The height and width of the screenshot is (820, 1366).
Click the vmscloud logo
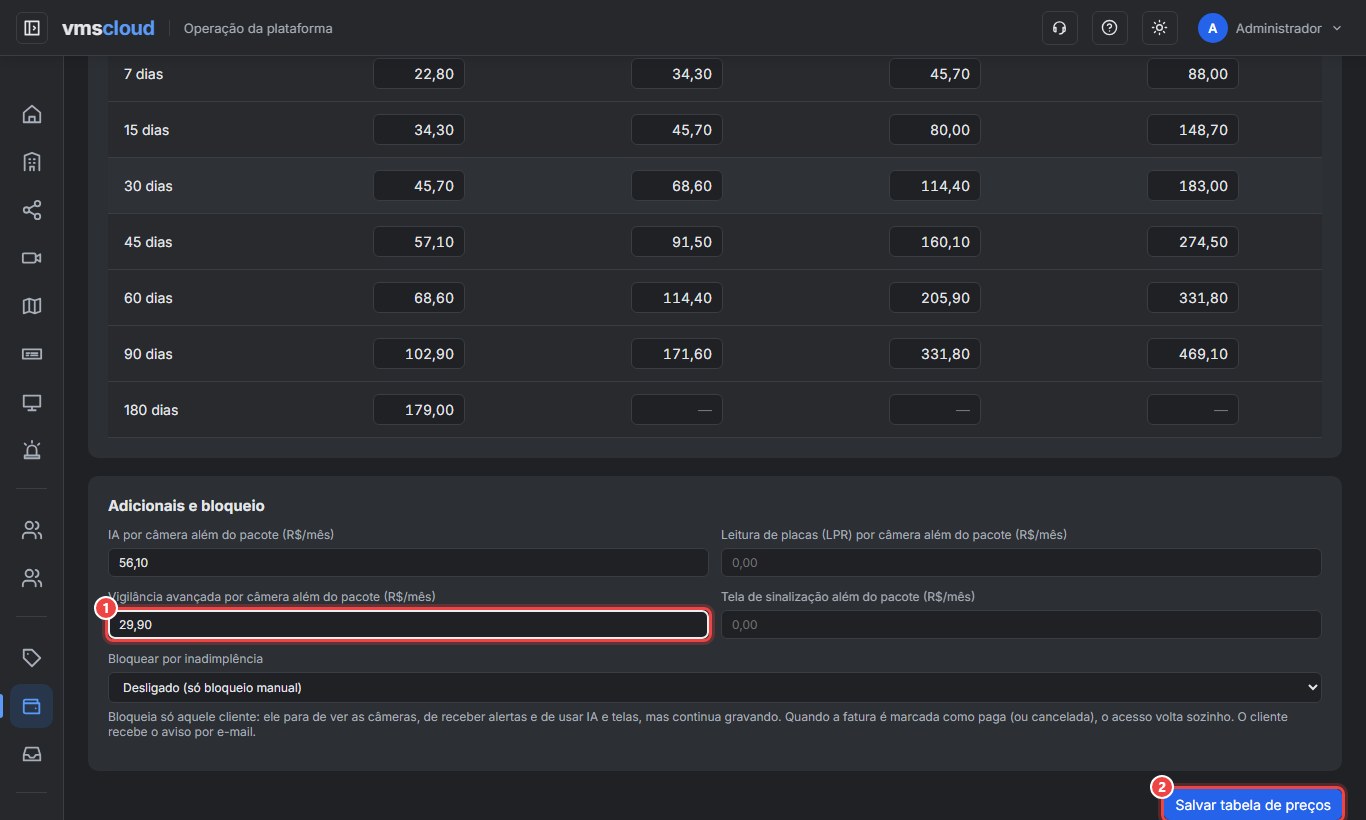(x=108, y=28)
